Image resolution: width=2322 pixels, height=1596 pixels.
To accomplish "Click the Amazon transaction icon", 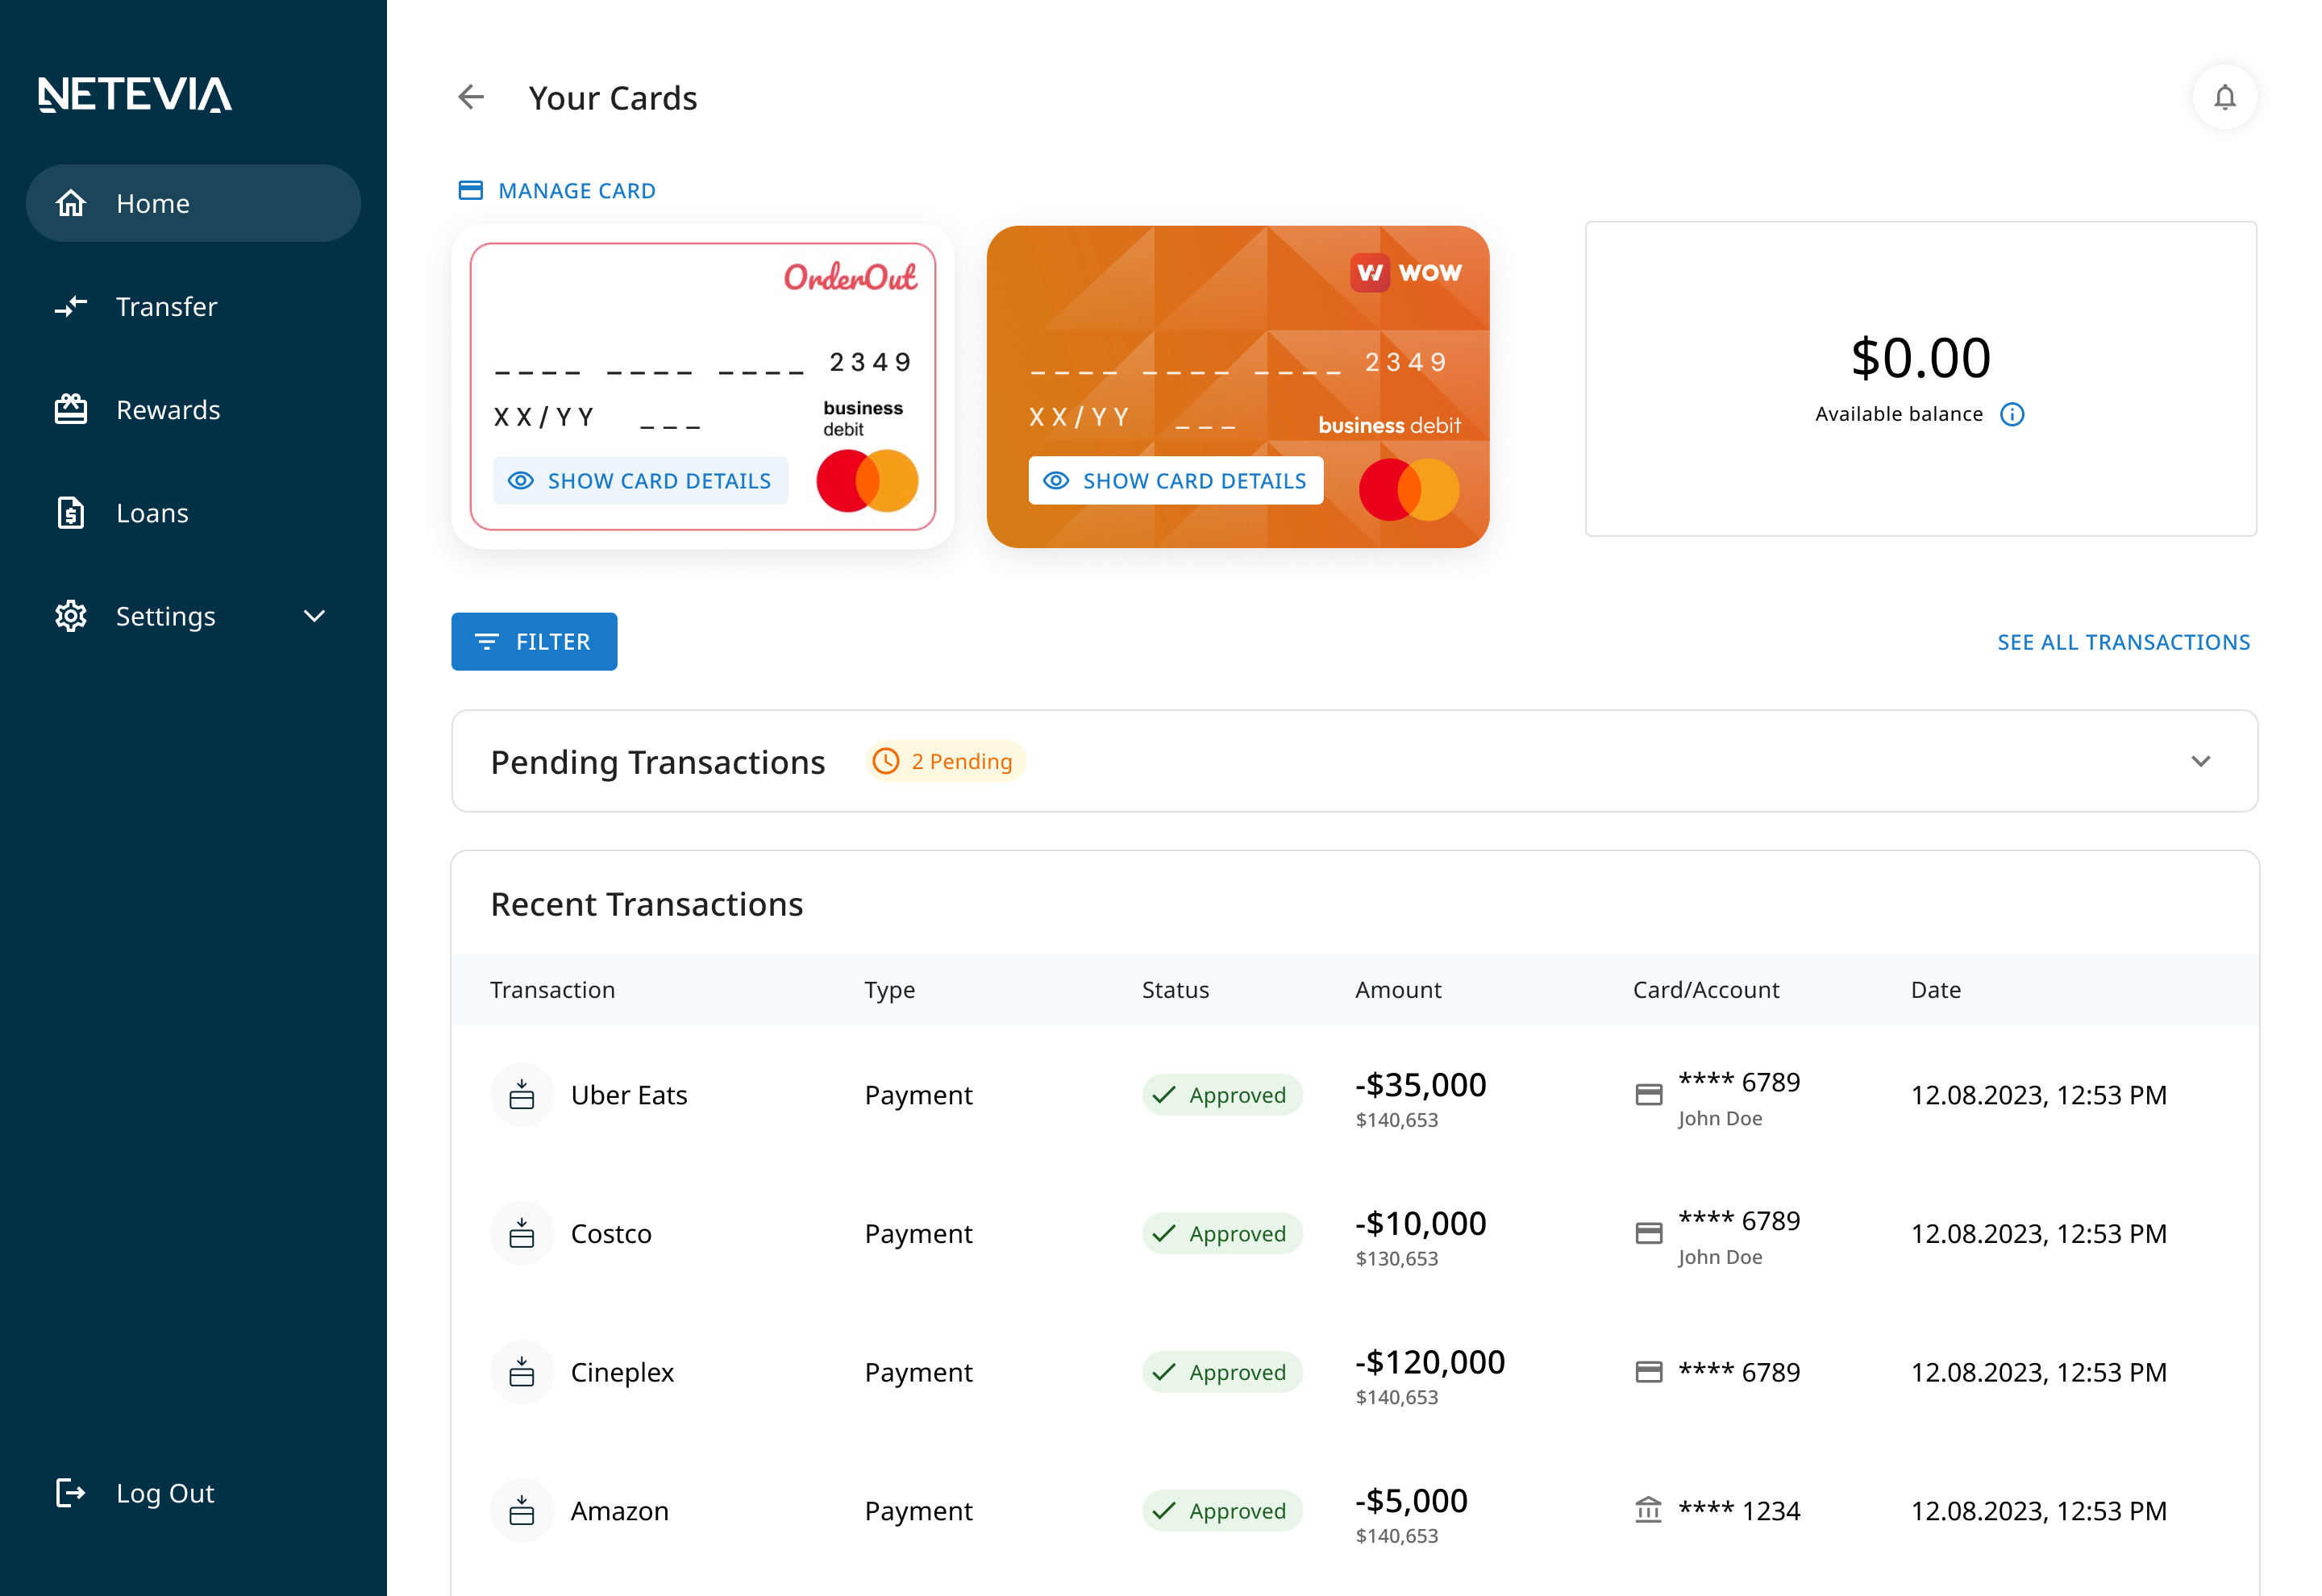I will (x=521, y=1510).
